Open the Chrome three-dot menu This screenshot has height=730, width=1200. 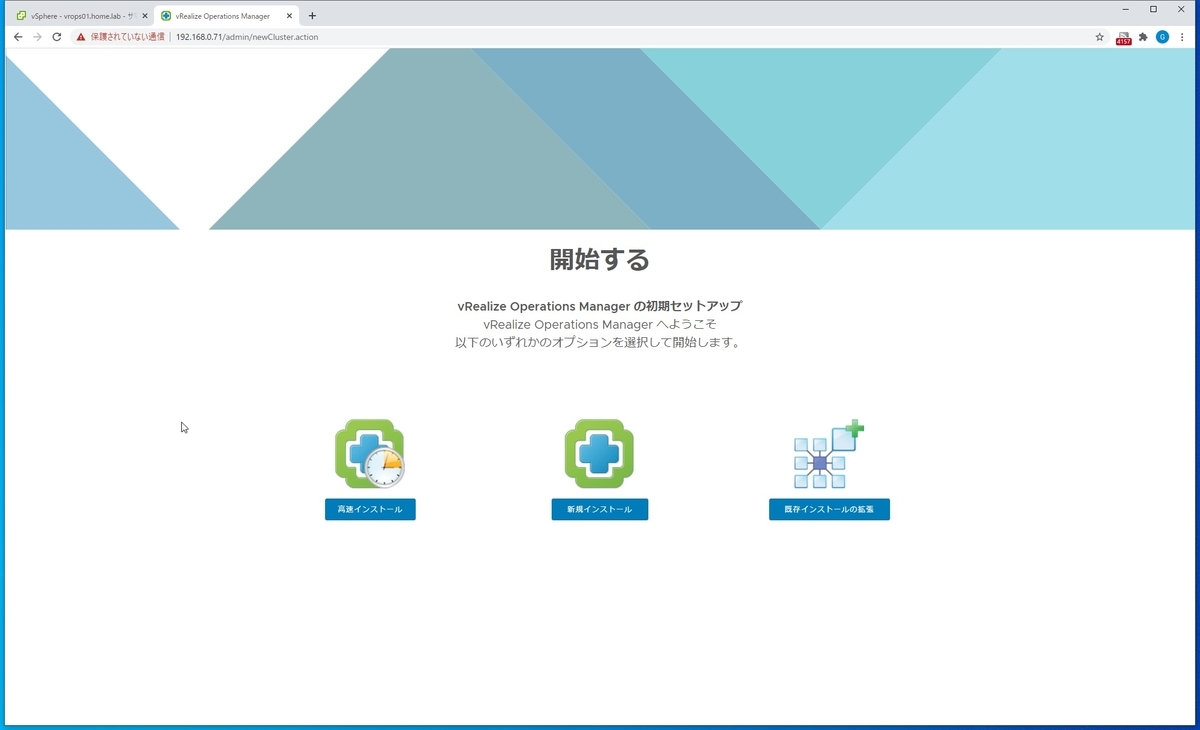[1182, 37]
